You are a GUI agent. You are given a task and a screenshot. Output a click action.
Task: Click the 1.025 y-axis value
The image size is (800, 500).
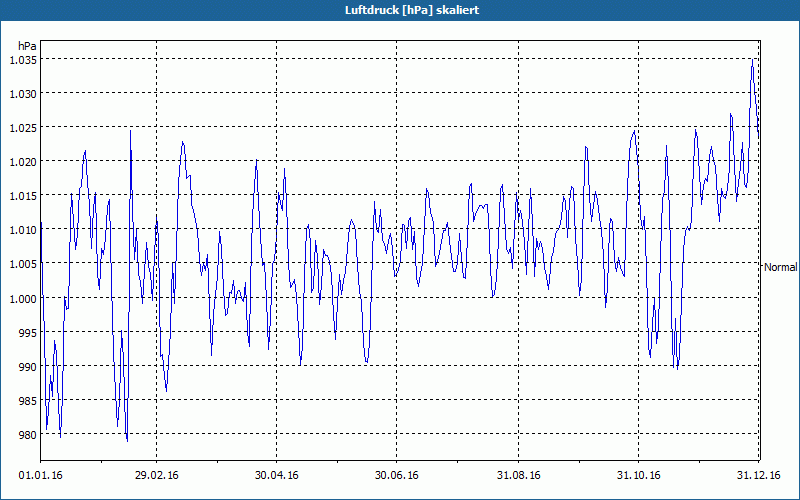(x=23, y=128)
